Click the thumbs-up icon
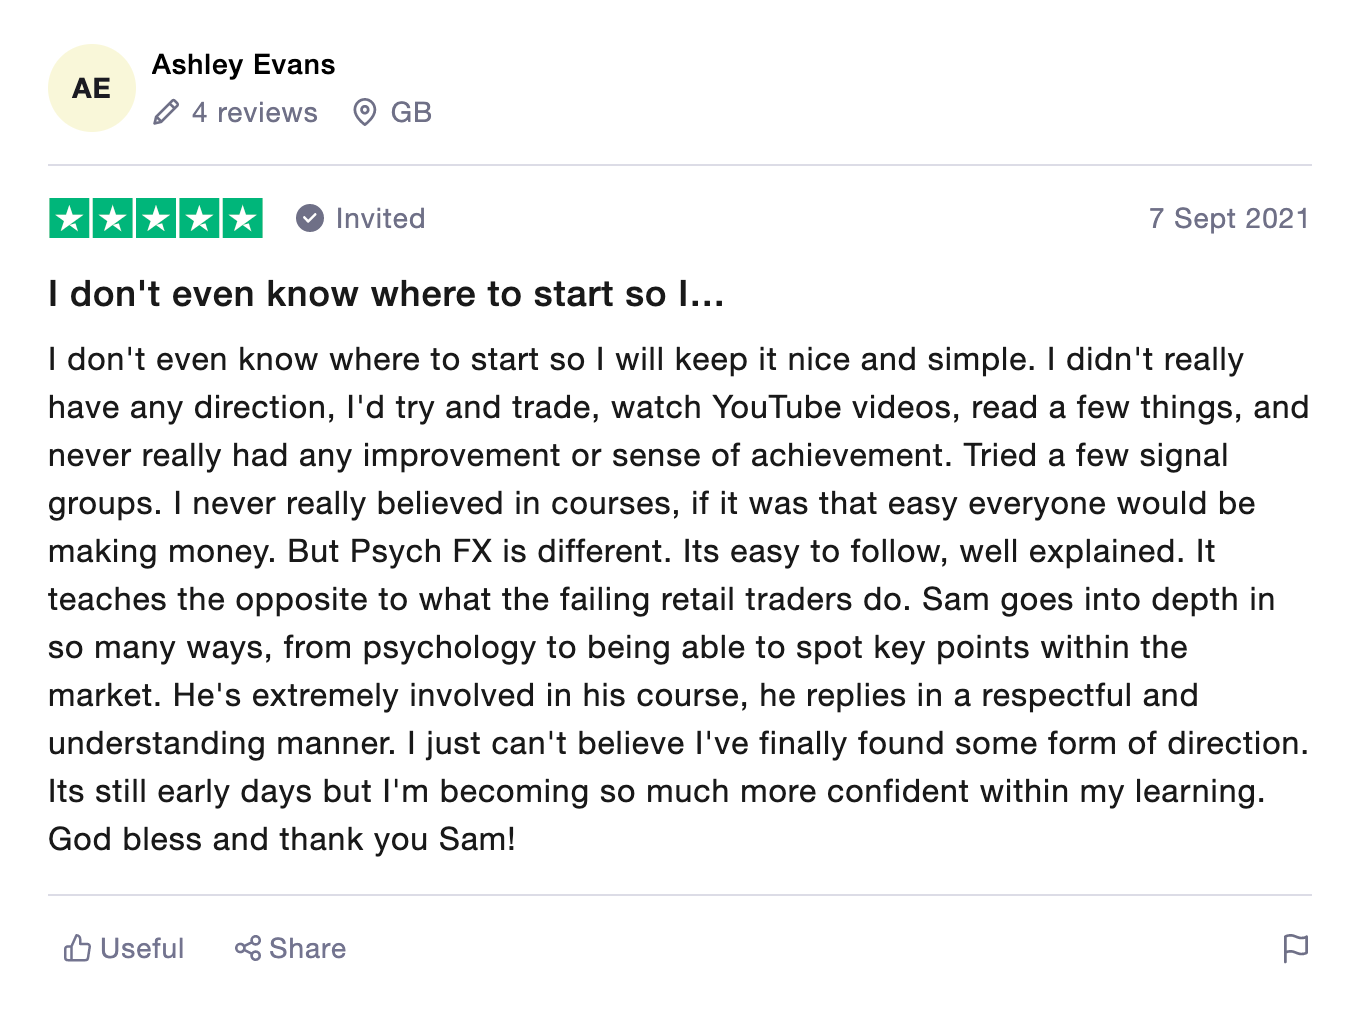This screenshot has height=1009, width=1358. tap(77, 948)
